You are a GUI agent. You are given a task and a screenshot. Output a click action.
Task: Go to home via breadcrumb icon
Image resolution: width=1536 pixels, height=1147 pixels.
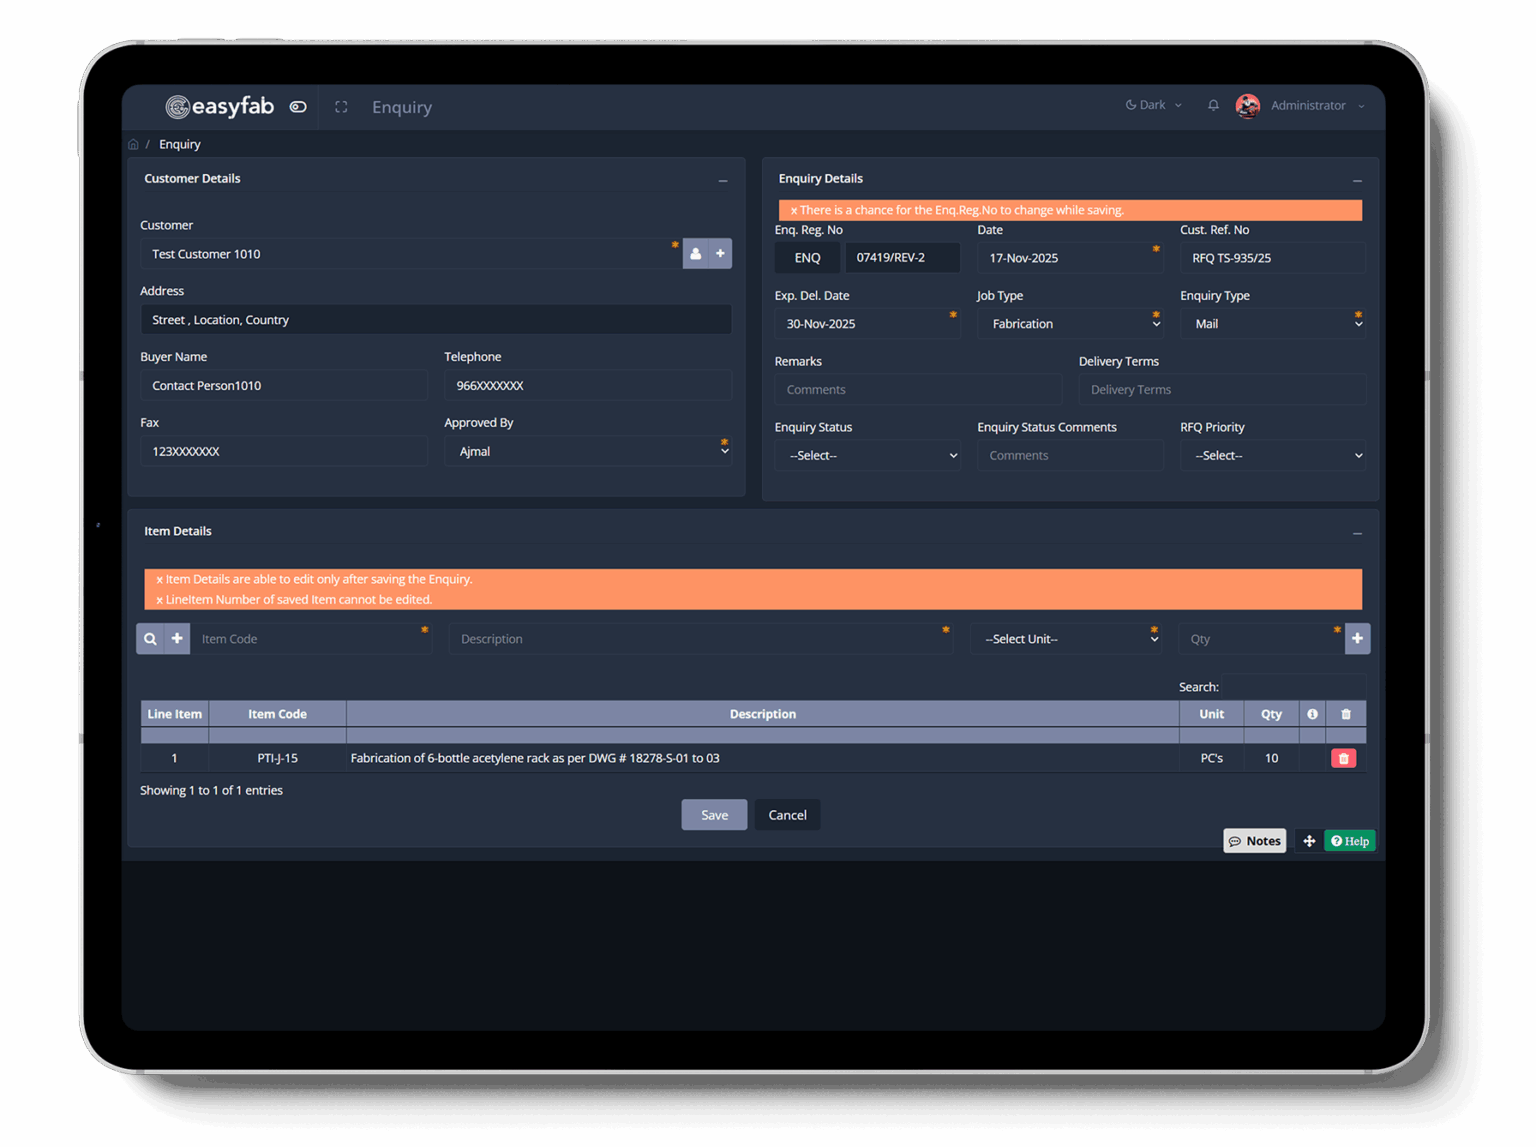click(133, 144)
